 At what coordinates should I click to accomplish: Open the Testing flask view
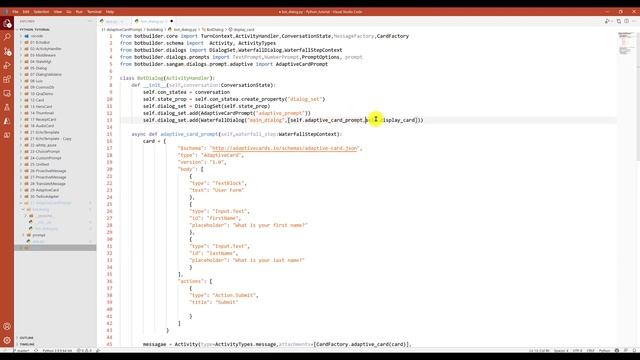pos(7,107)
